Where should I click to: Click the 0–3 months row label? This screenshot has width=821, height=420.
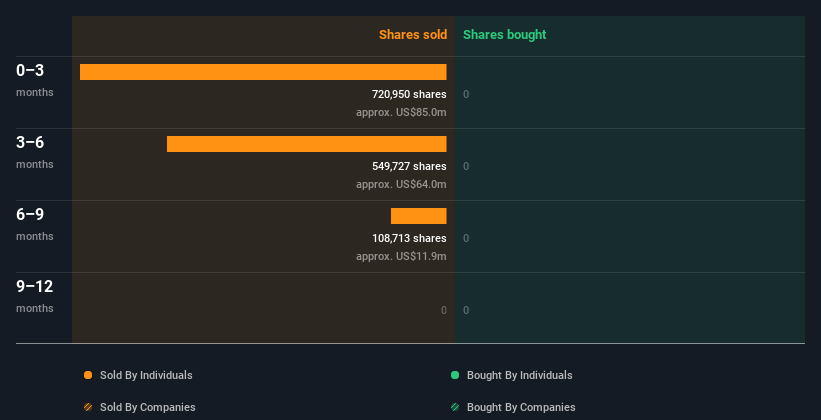[35, 80]
